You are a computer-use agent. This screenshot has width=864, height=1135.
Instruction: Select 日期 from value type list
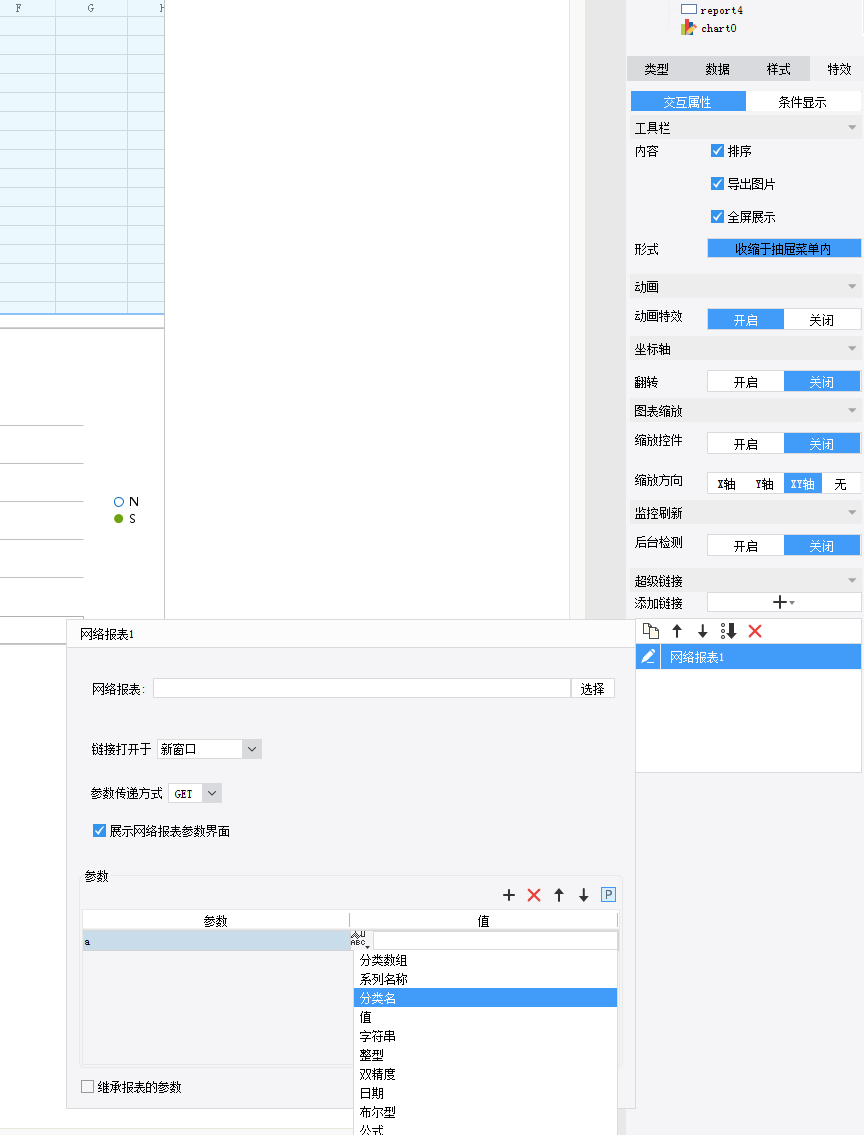coord(486,1093)
